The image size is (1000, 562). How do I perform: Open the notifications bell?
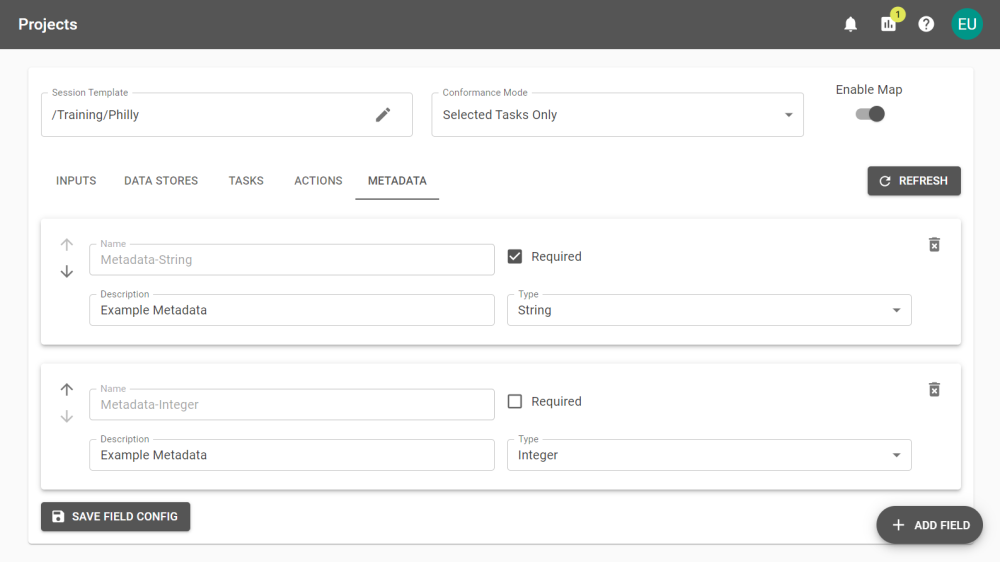[850, 24]
